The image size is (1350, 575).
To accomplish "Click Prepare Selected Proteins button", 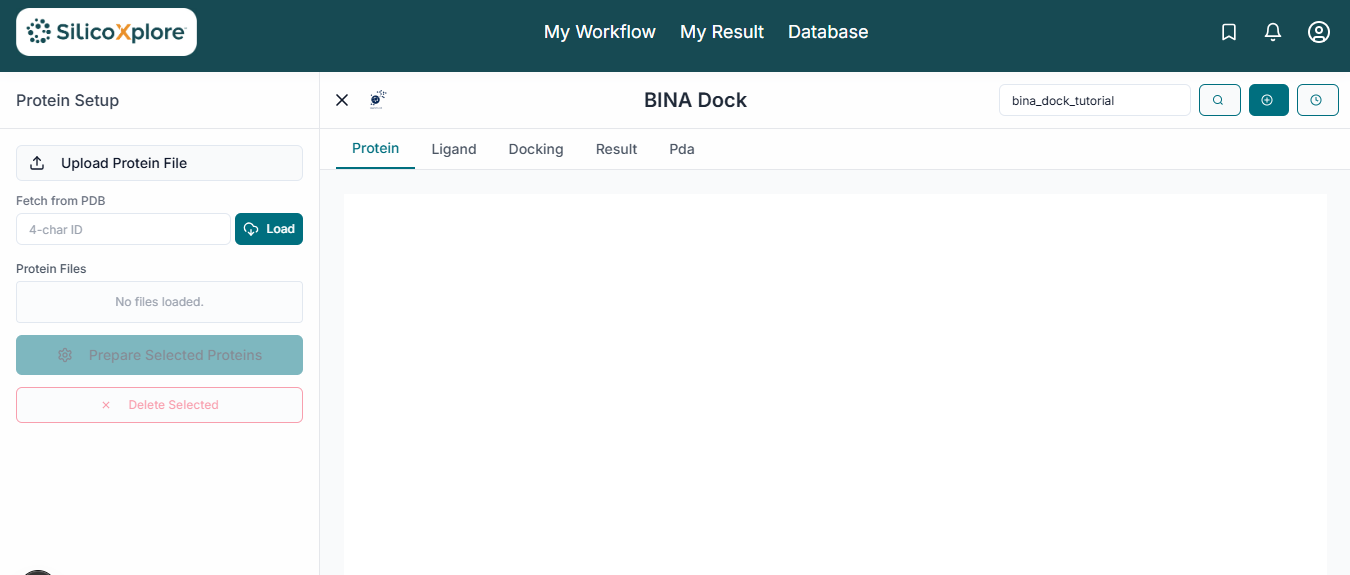I will (x=159, y=355).
